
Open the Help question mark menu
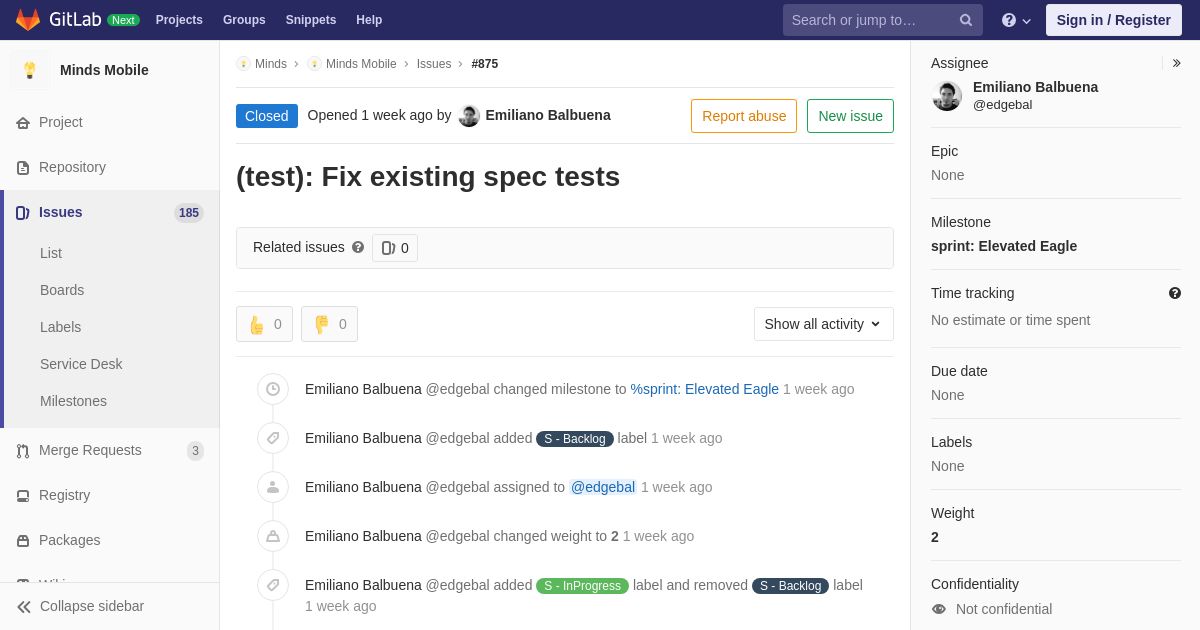(1016, 20)
